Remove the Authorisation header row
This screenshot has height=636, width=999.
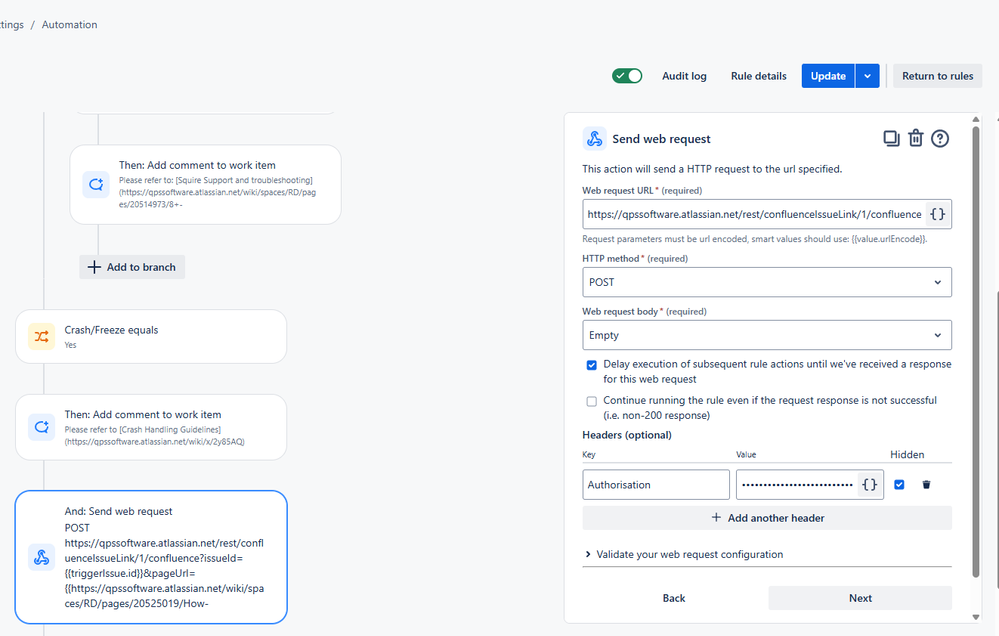[x=926, y=485]
